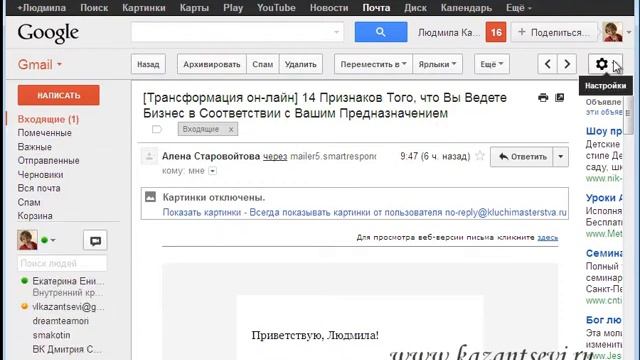Viewport: 640px width, 360px height.
Task: Expand the Gmail product dropdown
Action: point(40,64)
